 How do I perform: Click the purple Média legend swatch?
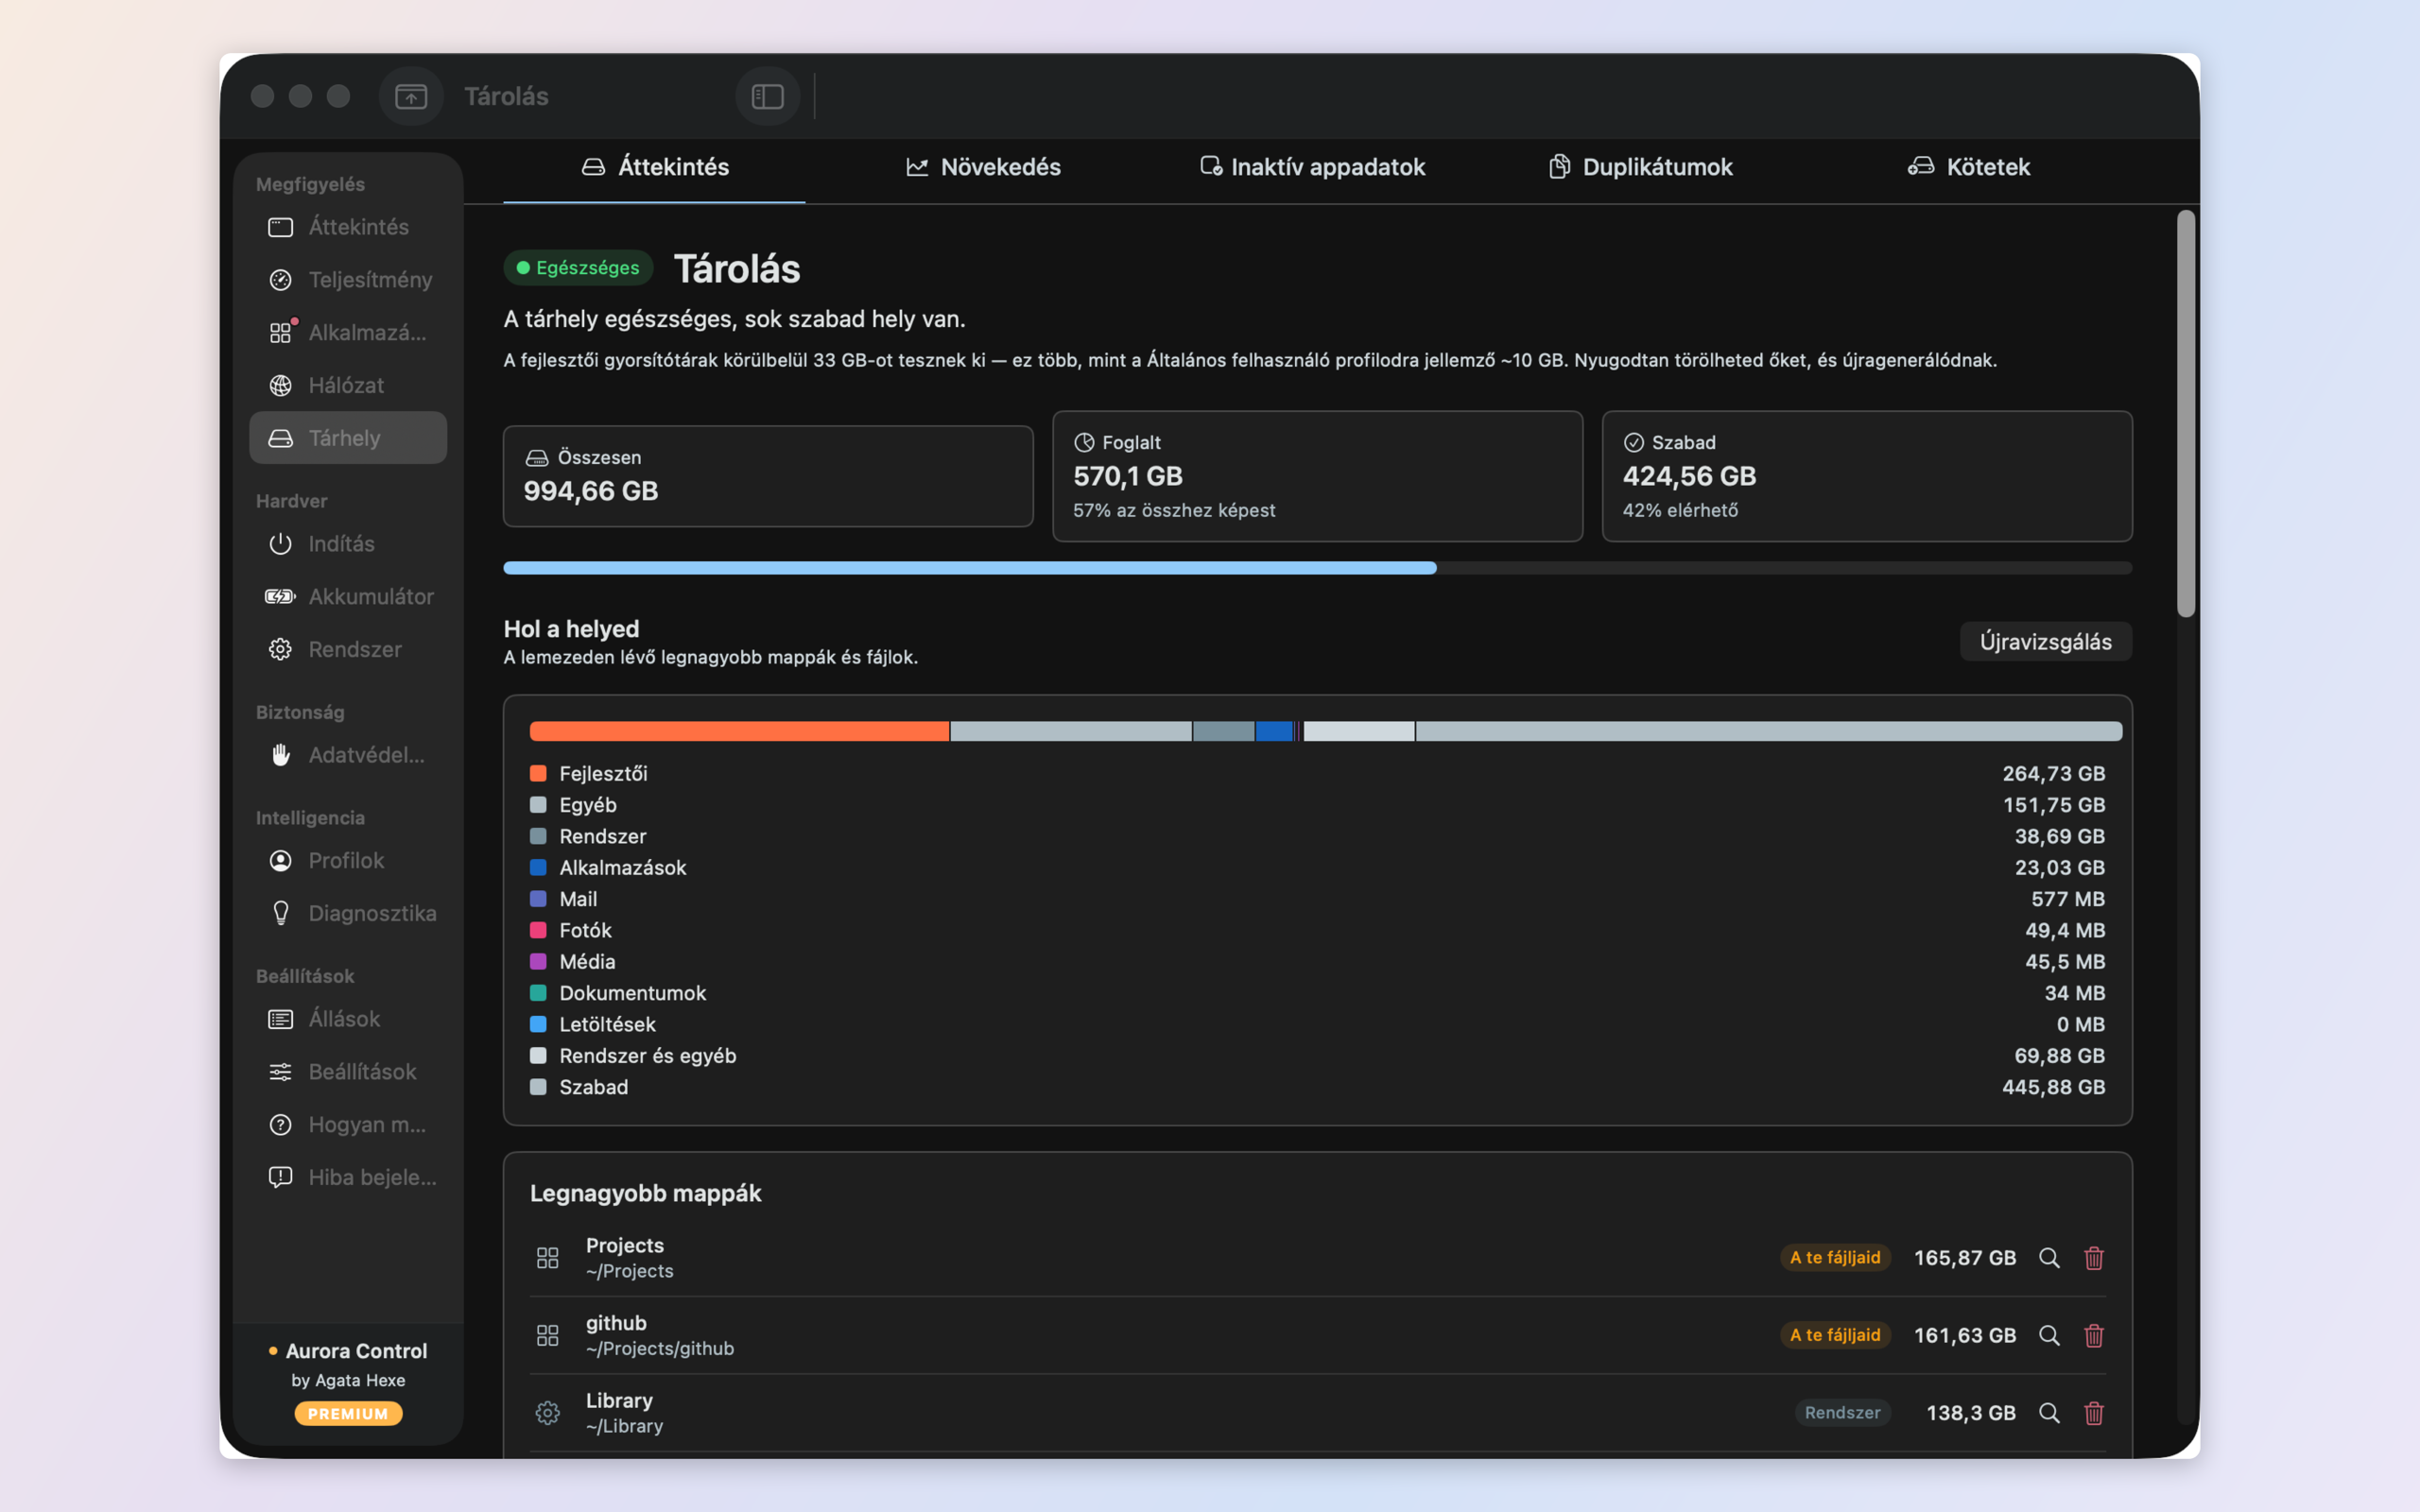click(538, 961)
